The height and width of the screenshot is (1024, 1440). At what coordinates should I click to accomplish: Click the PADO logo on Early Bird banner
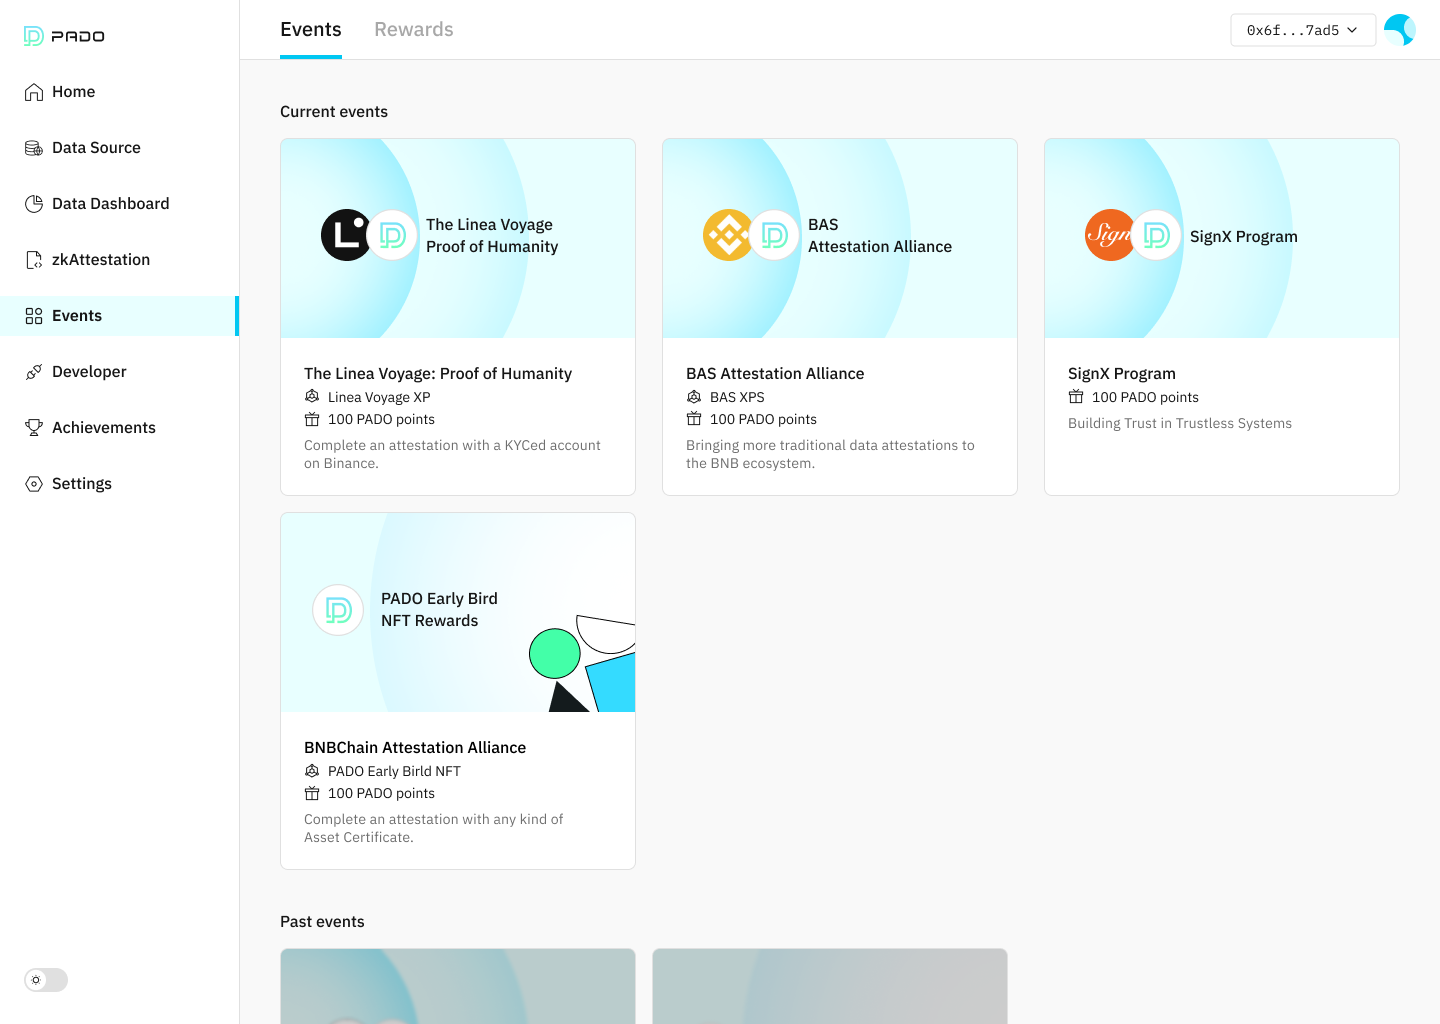pyautogui.click(x=338, y=610)
